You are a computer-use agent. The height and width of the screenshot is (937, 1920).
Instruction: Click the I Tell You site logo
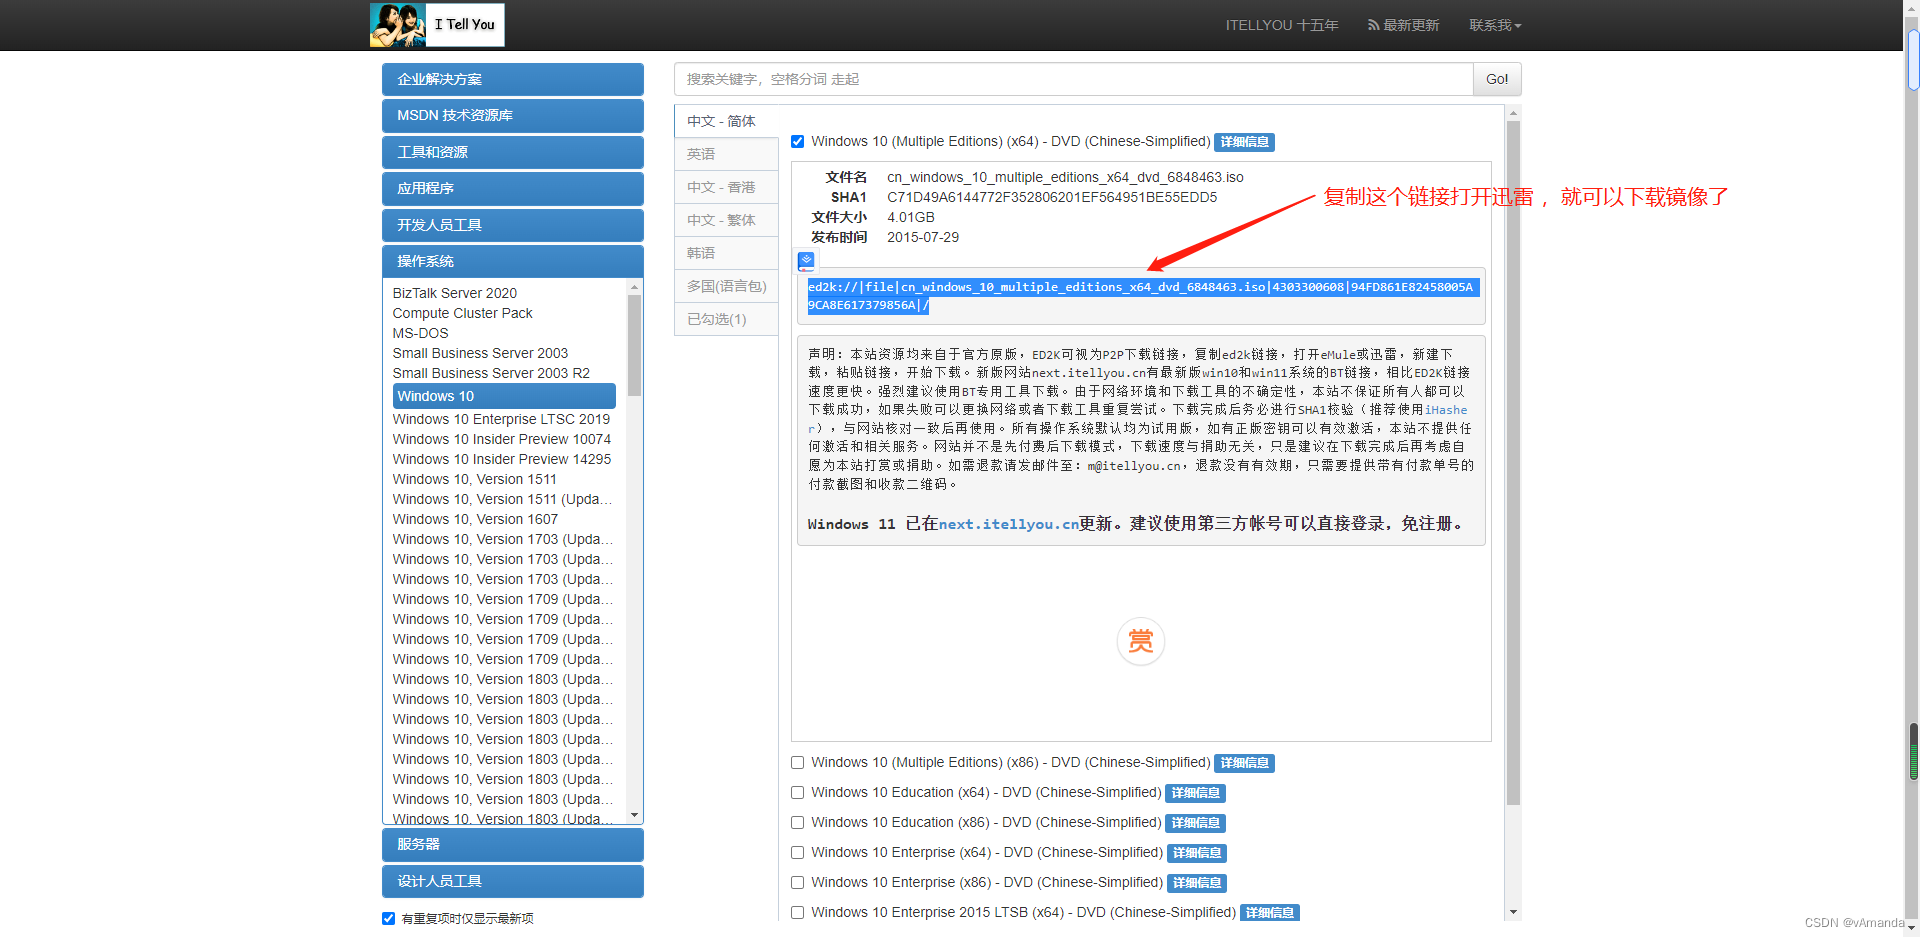(437, 25)
